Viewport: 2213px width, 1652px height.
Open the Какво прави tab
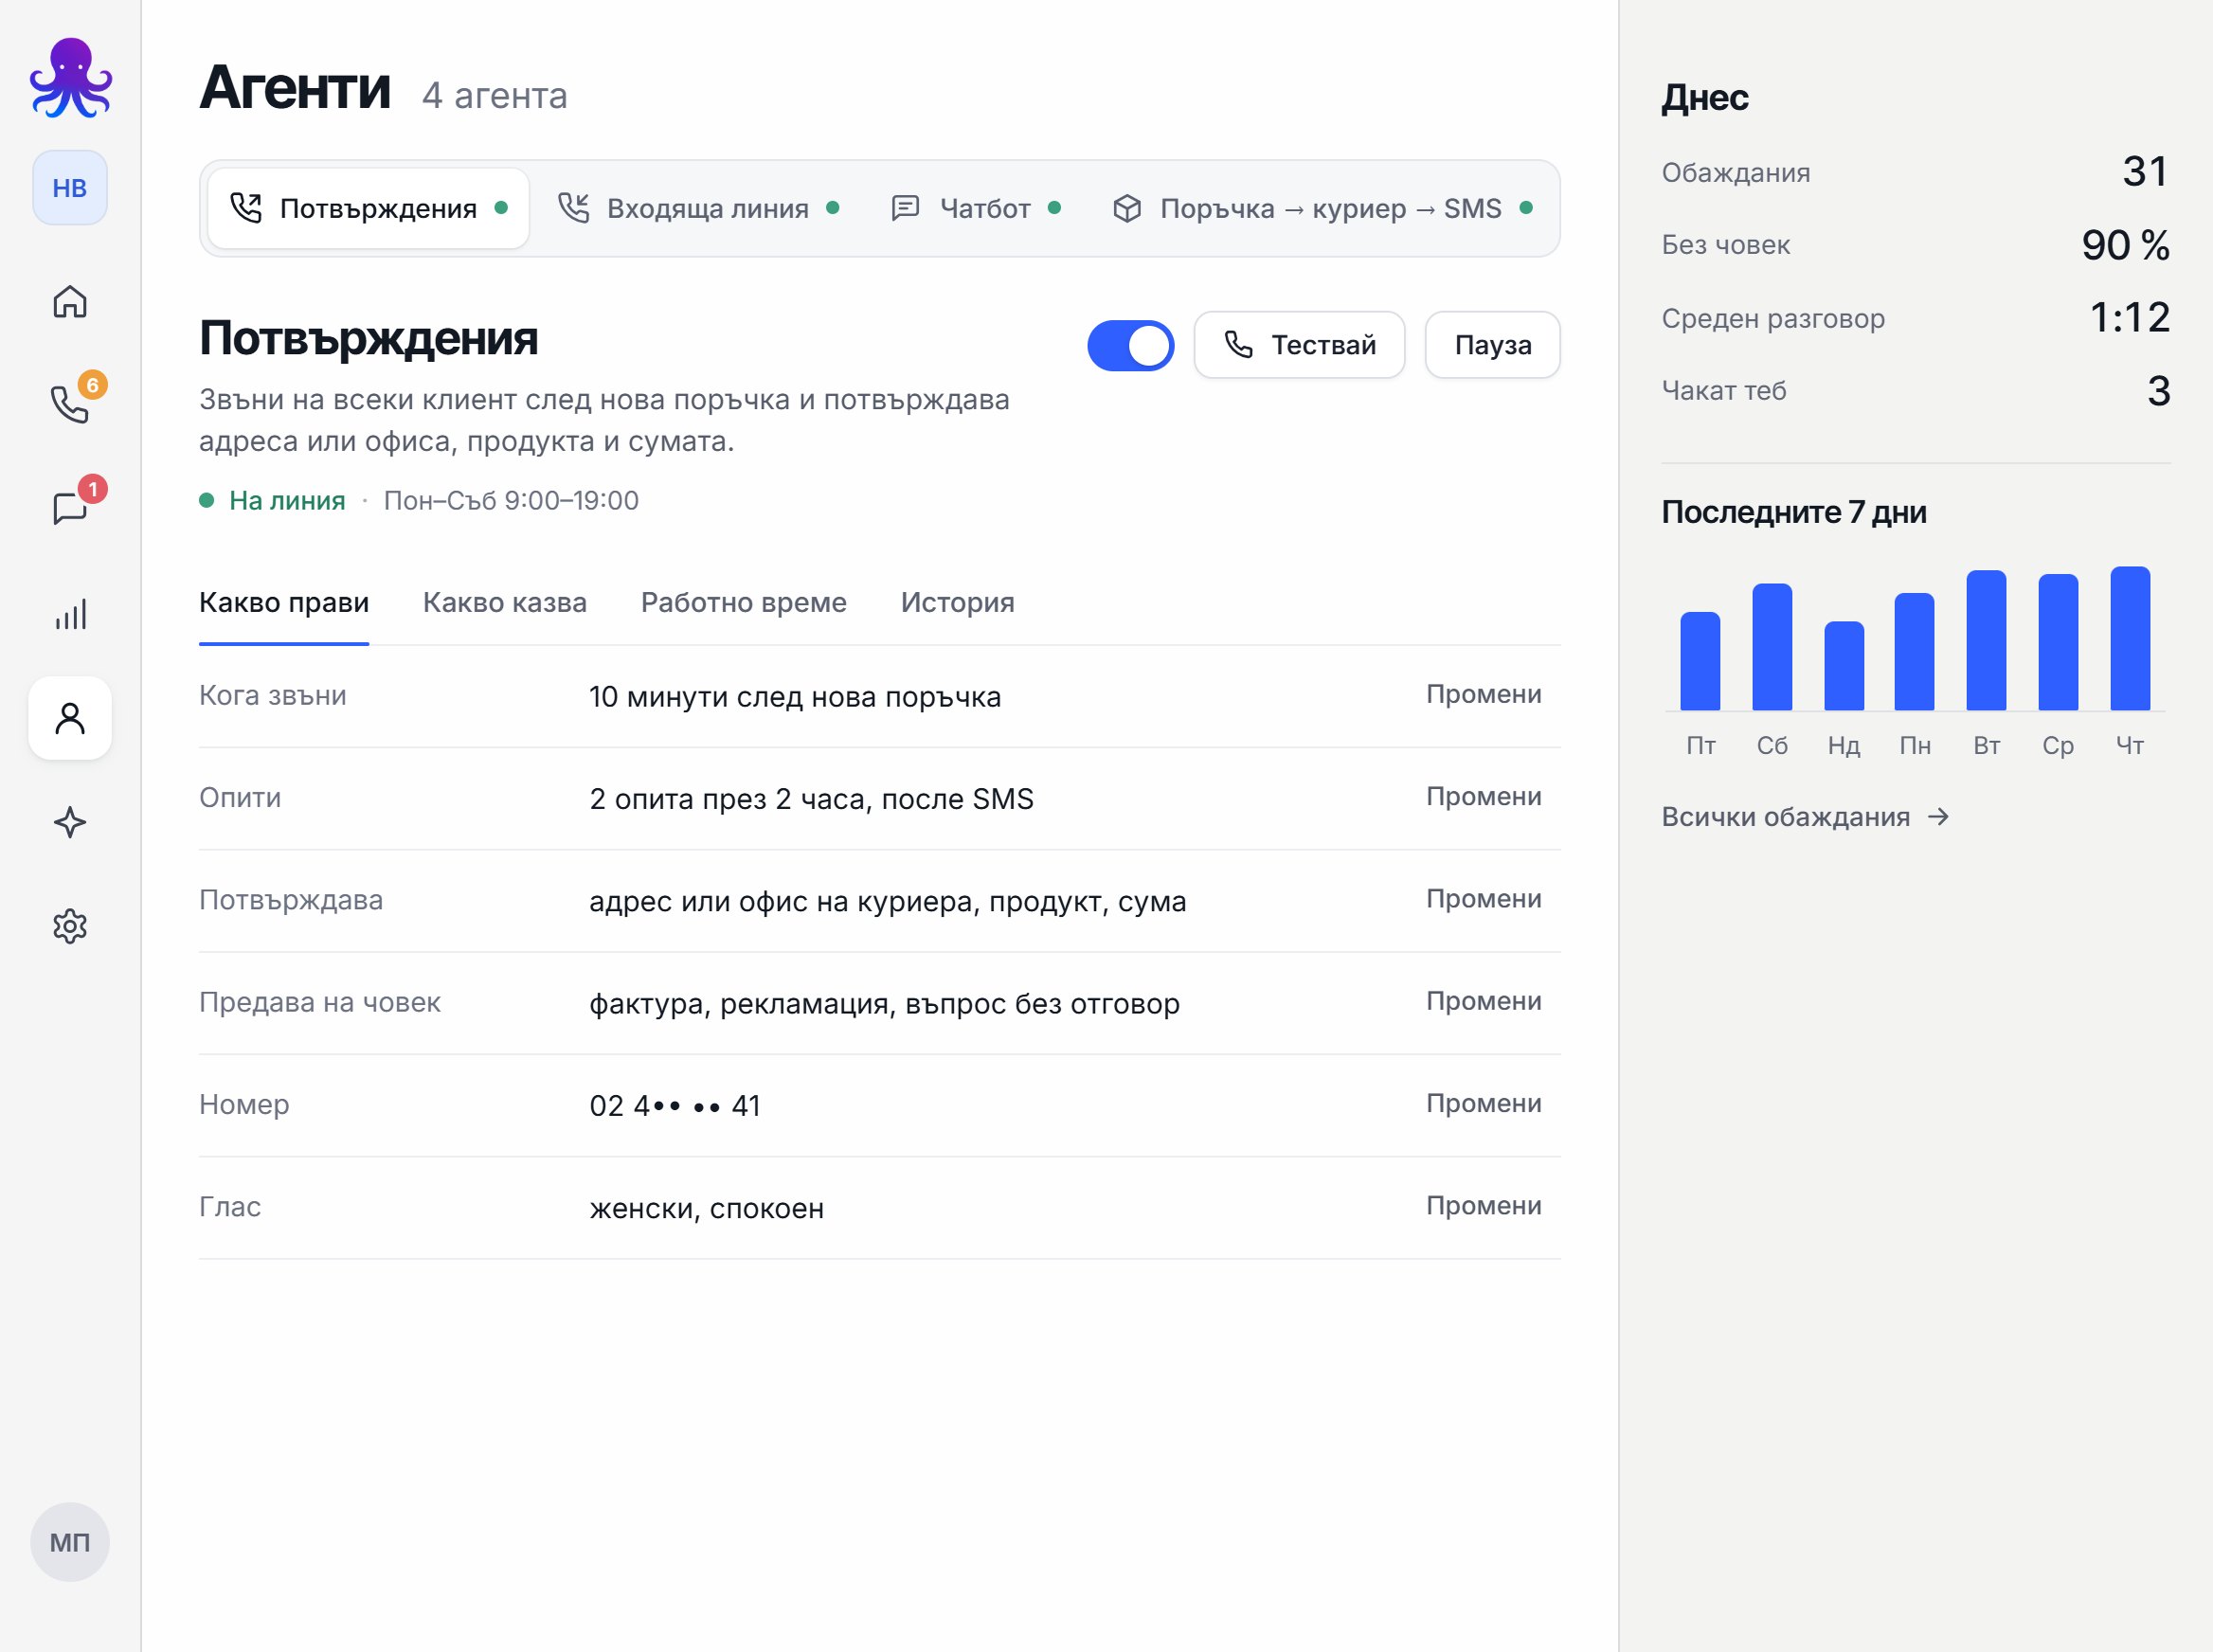[284, 602]
